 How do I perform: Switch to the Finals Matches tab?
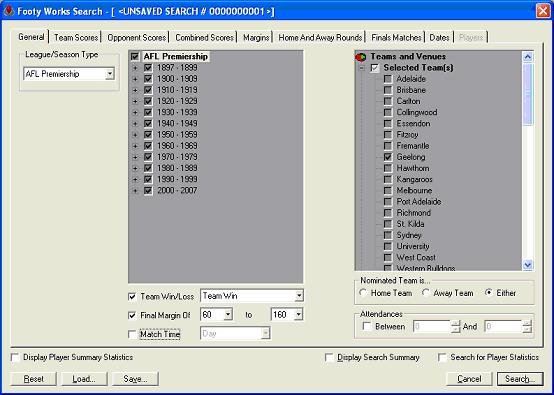tap(396, 37)
